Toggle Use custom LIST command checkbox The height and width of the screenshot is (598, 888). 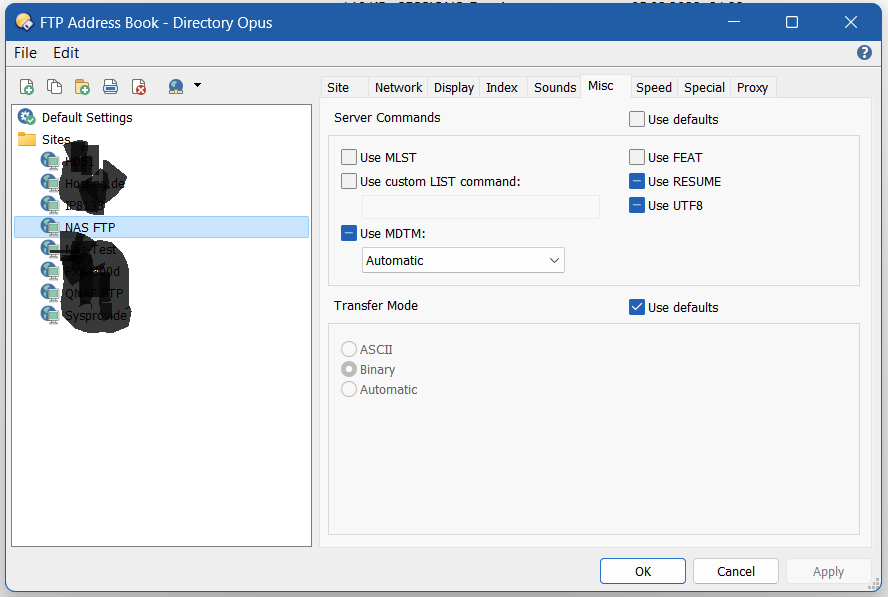click(349, 181)
